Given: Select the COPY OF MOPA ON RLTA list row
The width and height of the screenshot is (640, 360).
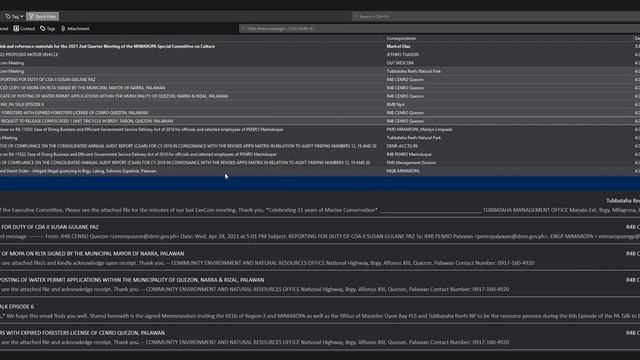Looking at the screenshot, I should [x=320, y=88].
